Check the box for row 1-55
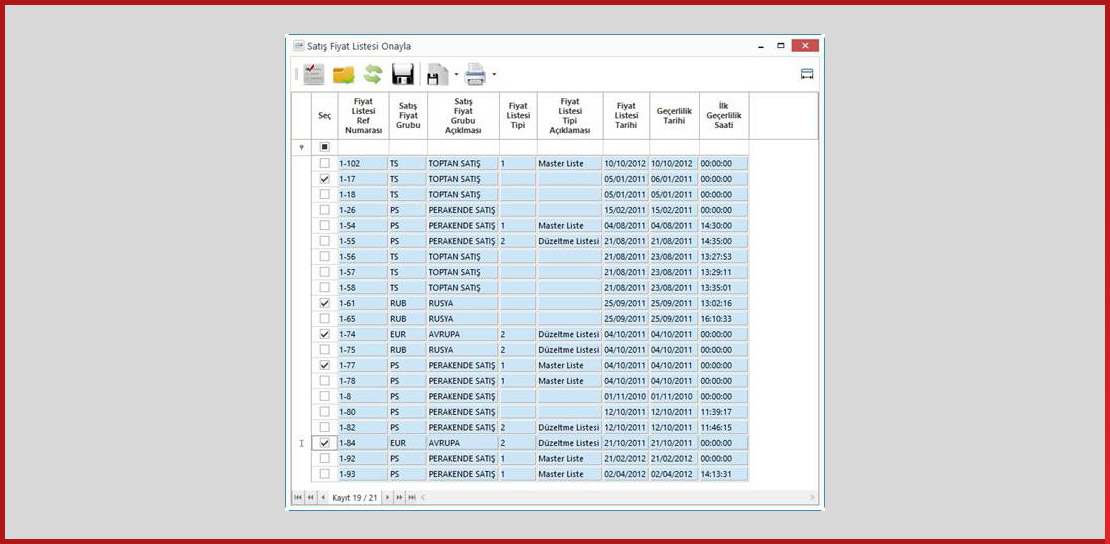 (x=324, y=241)
